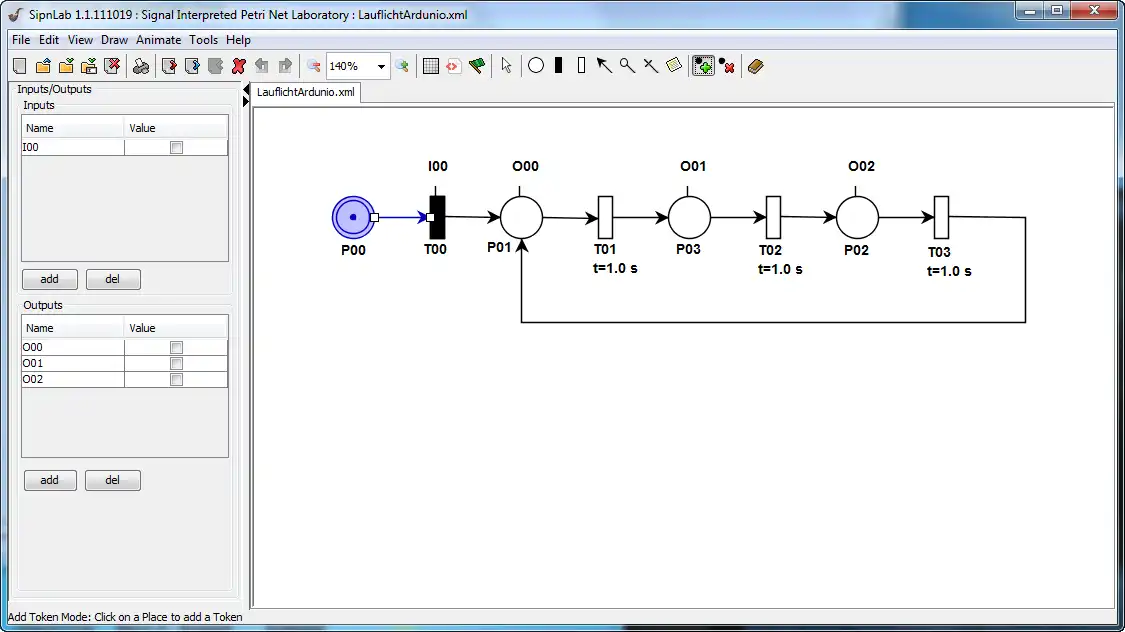Toggle the O01 output value checkbox
1125x632 pixels.
[x=176, y=364]
